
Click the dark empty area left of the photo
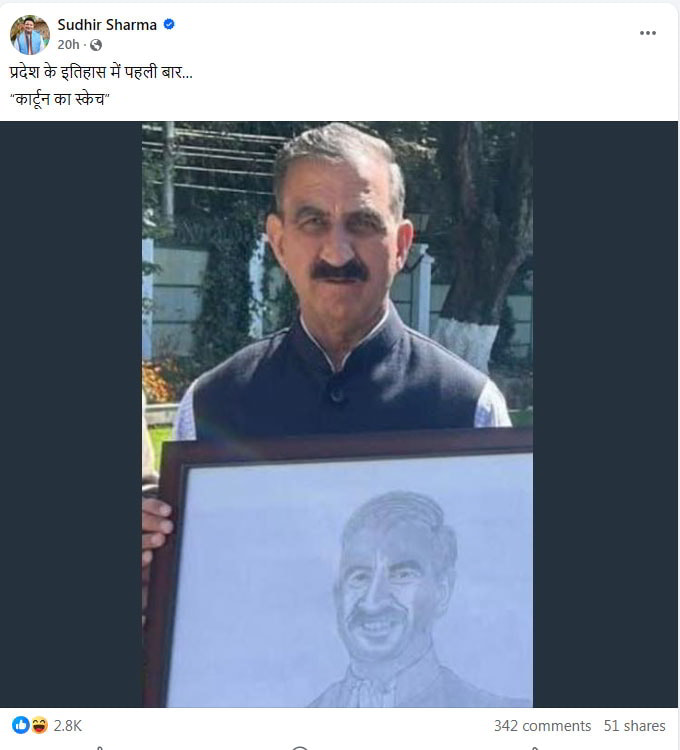pyautogui.click(x=71, y=414)
